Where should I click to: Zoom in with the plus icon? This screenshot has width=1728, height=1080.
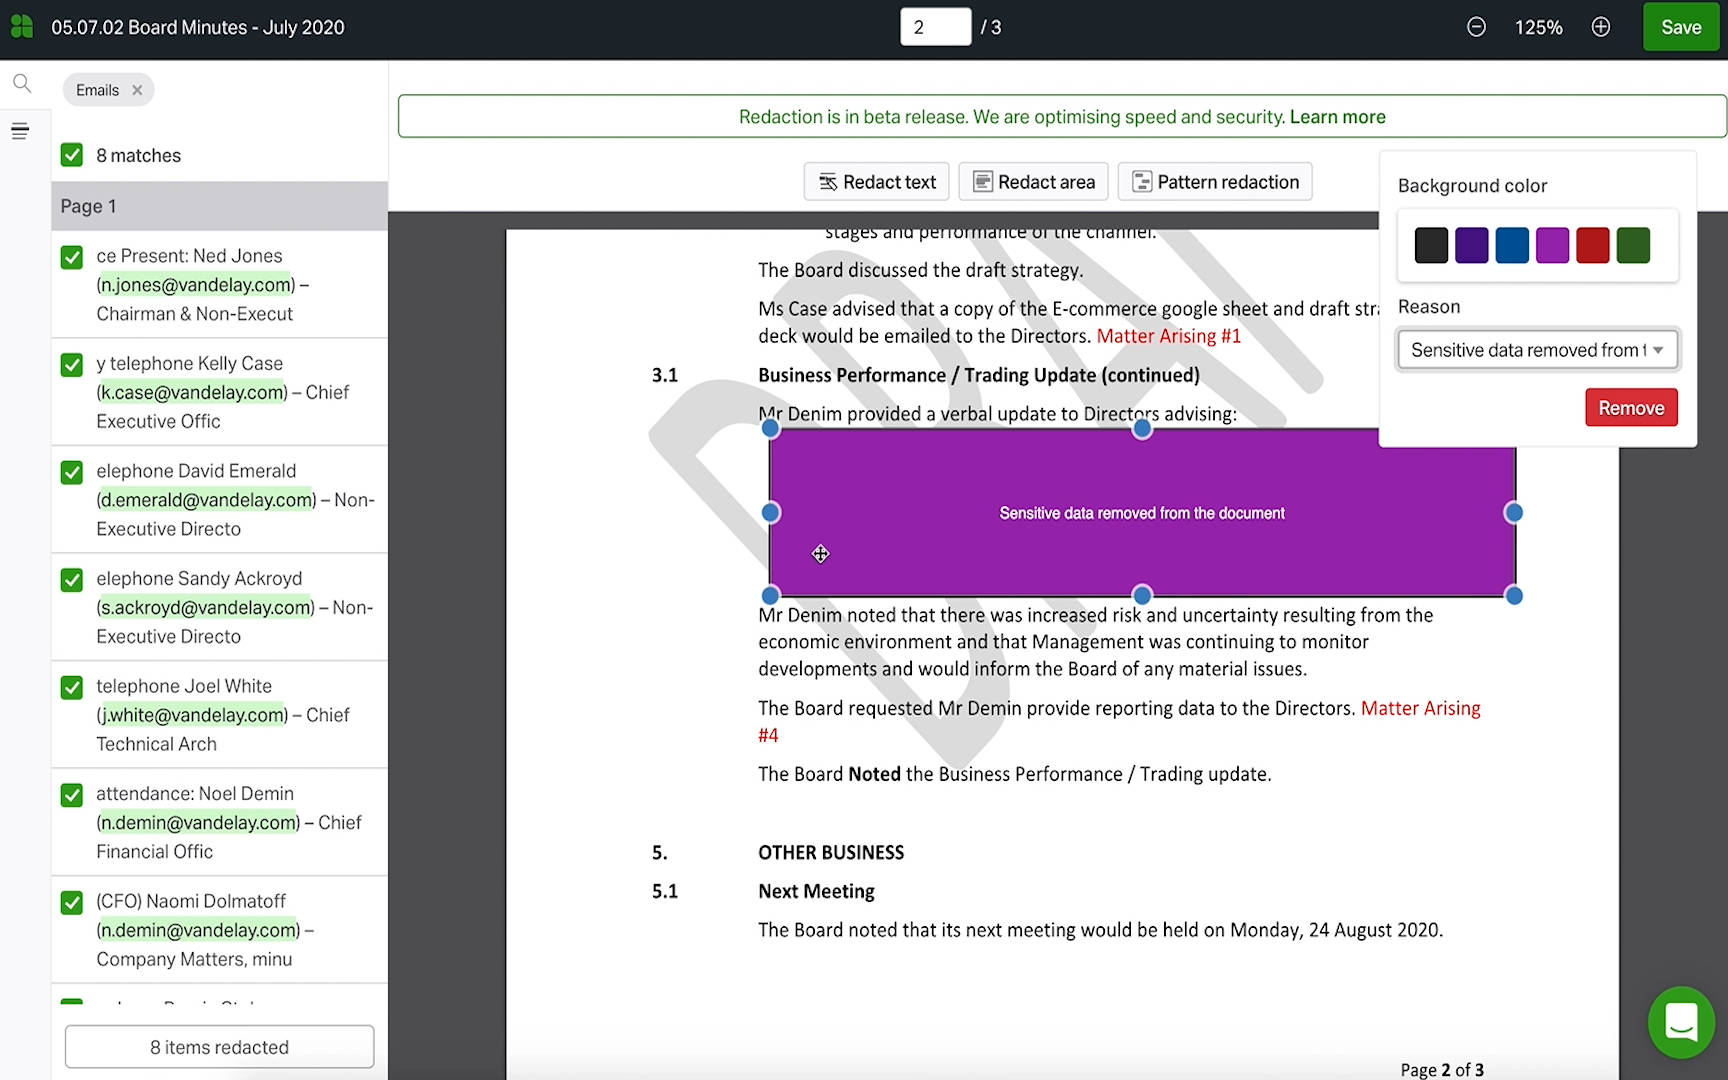(1601, 27)
